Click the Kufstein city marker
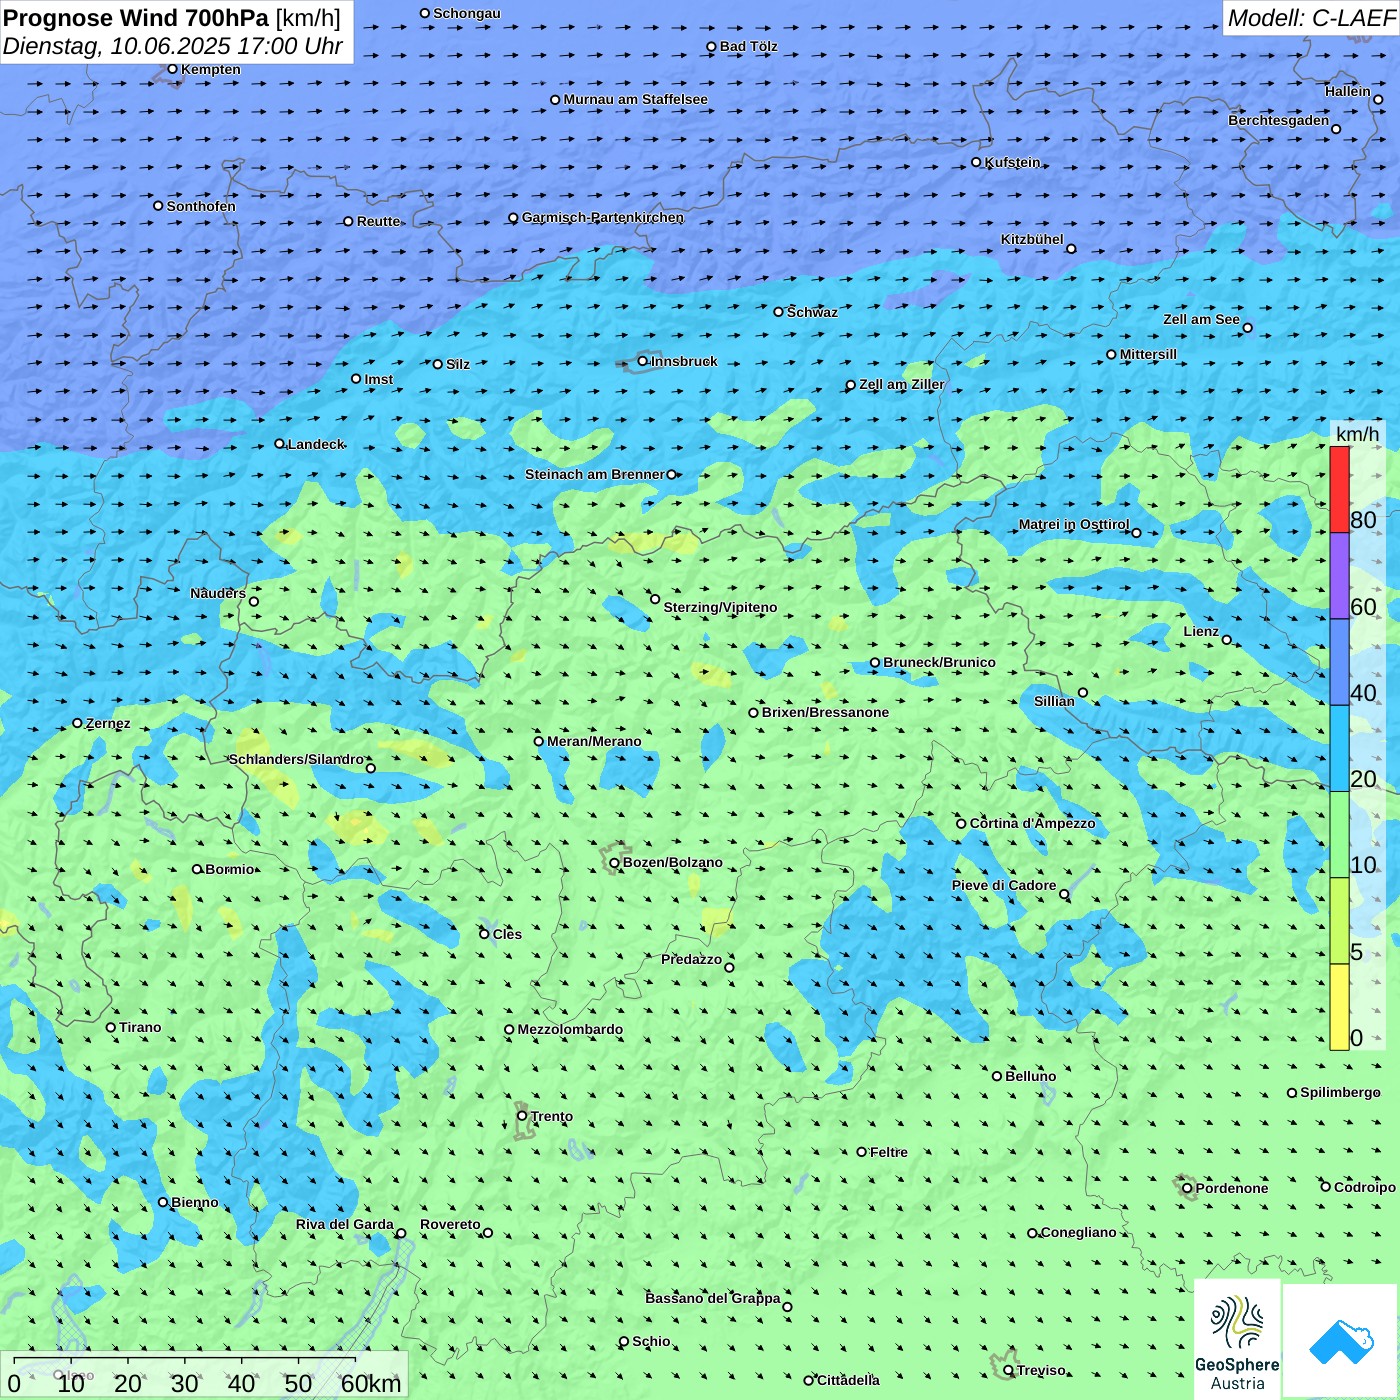Screen dimensions: 1400x1400 click(976, 162)
